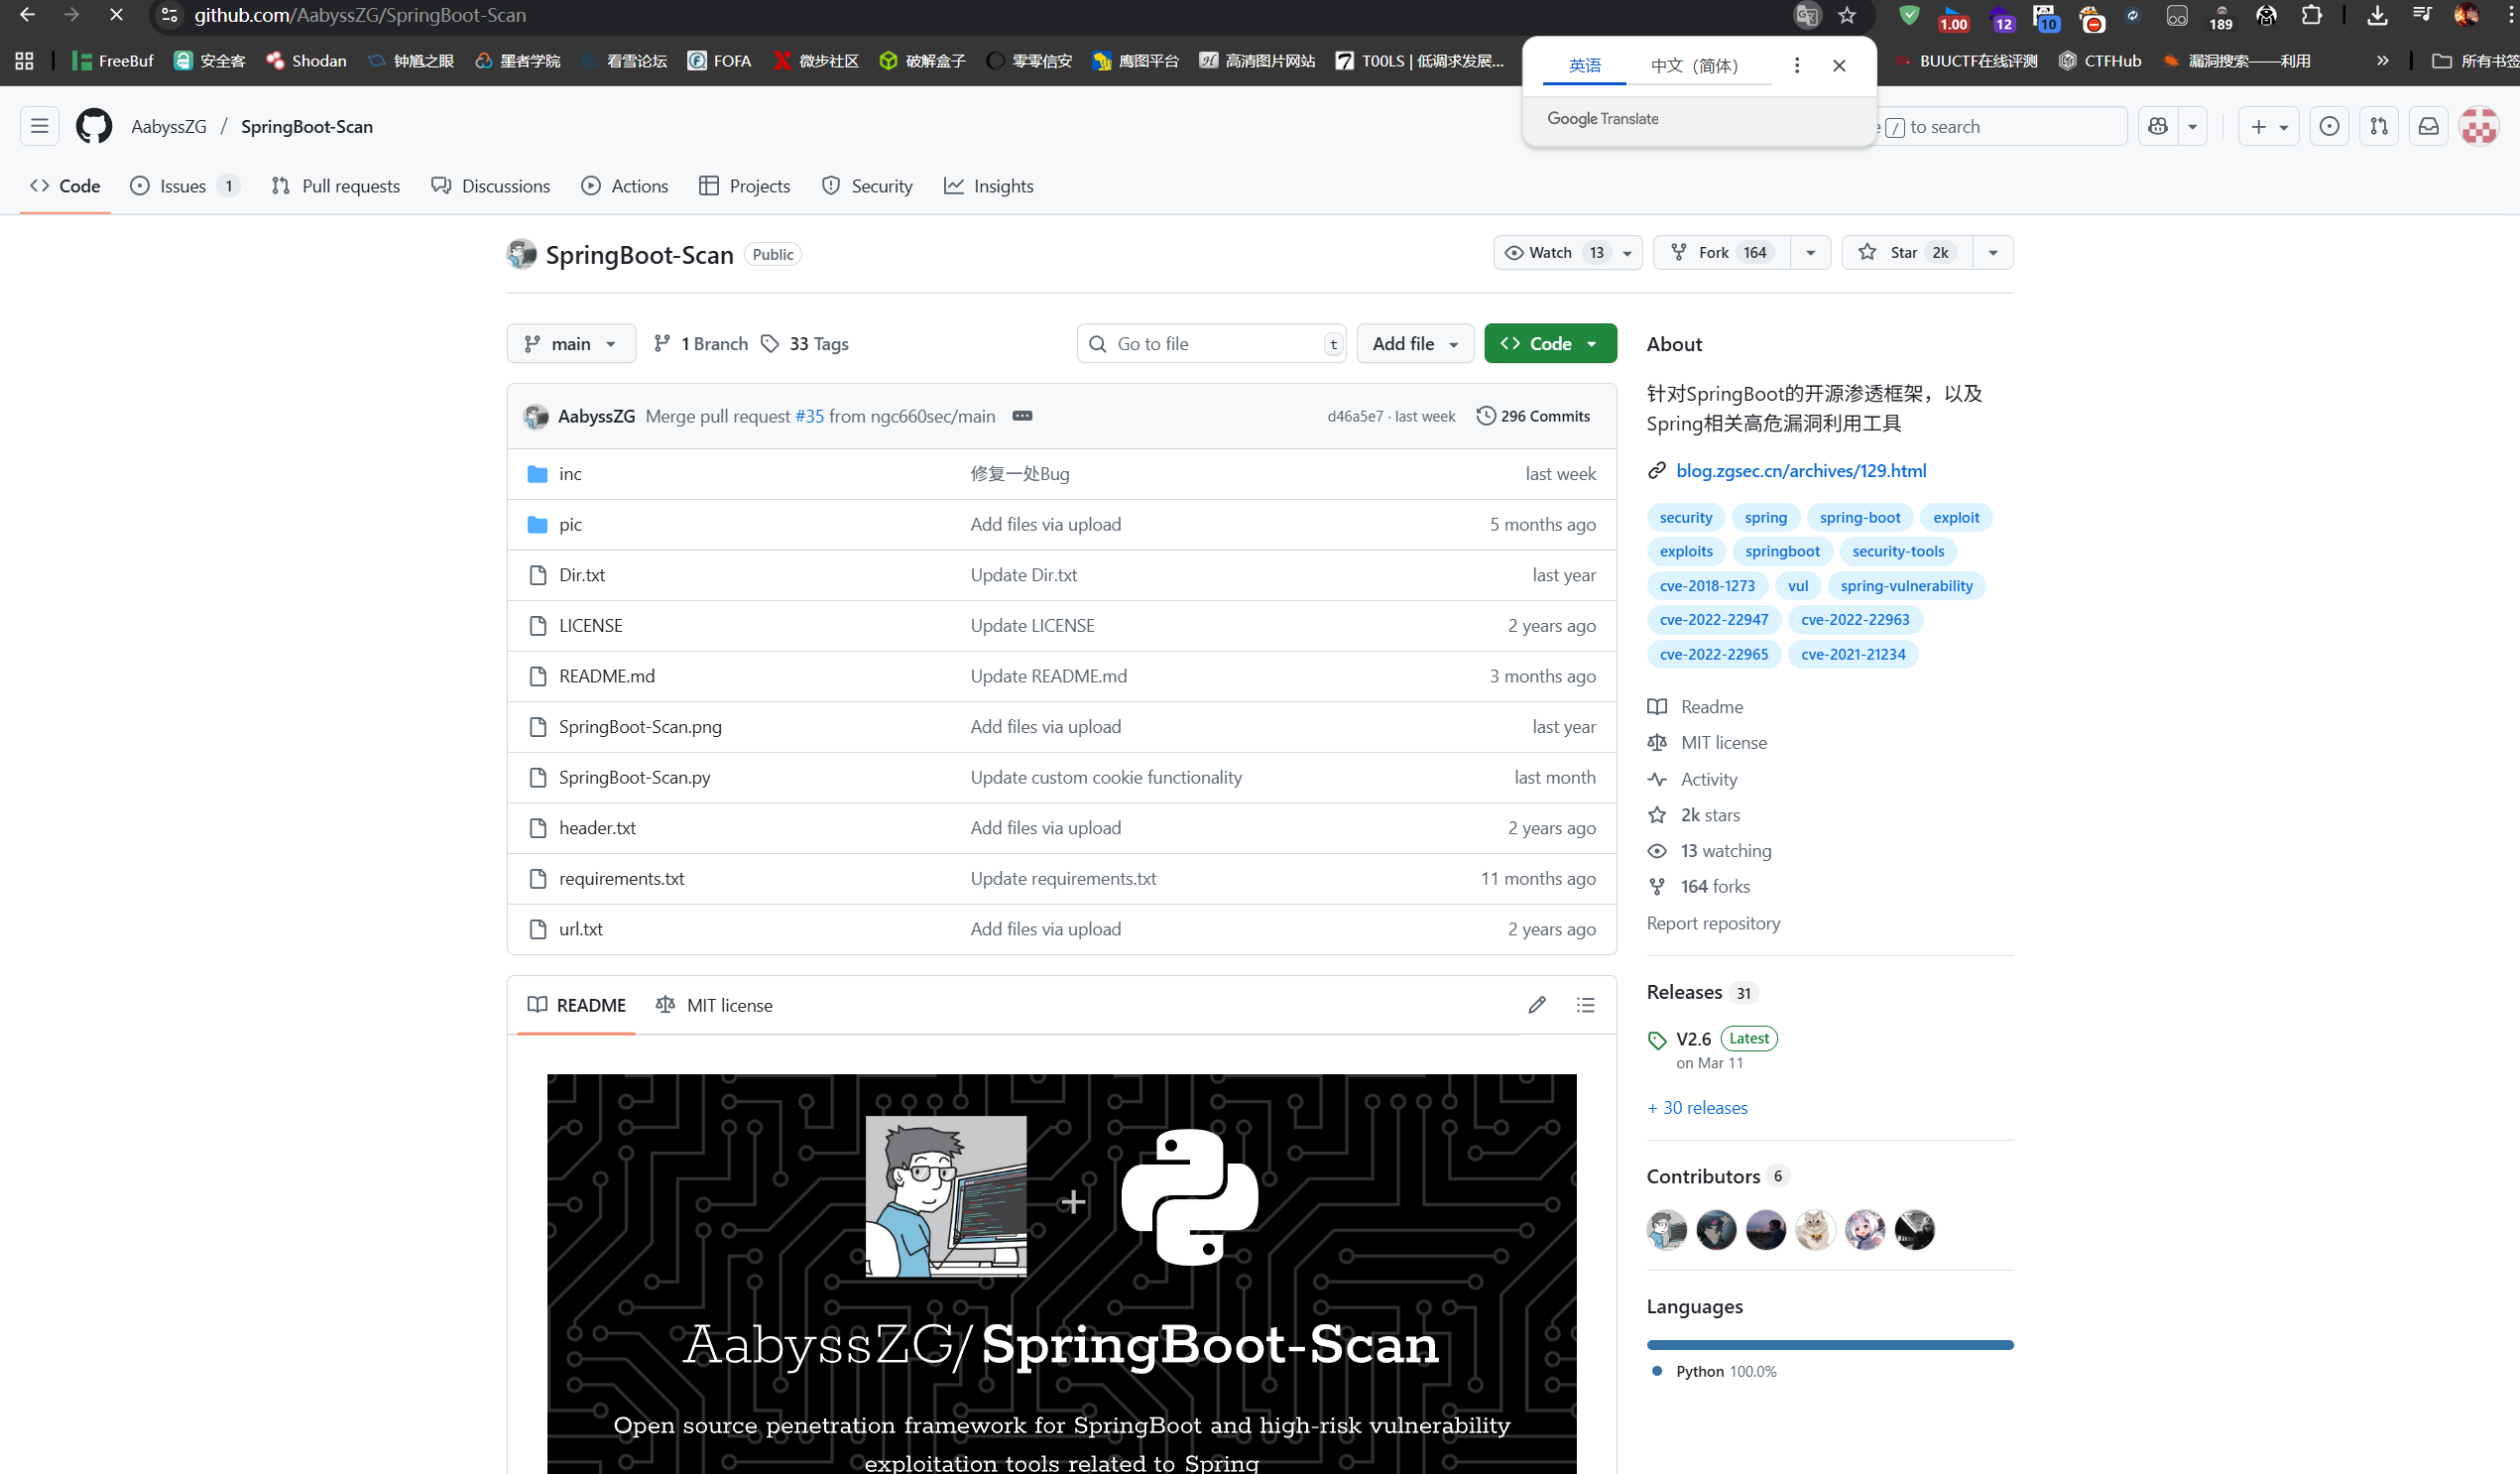2520x1474 pixels.
Task: Bookmark this page with the star icon
Action: pyautogui.click(x=1847, y=16)
